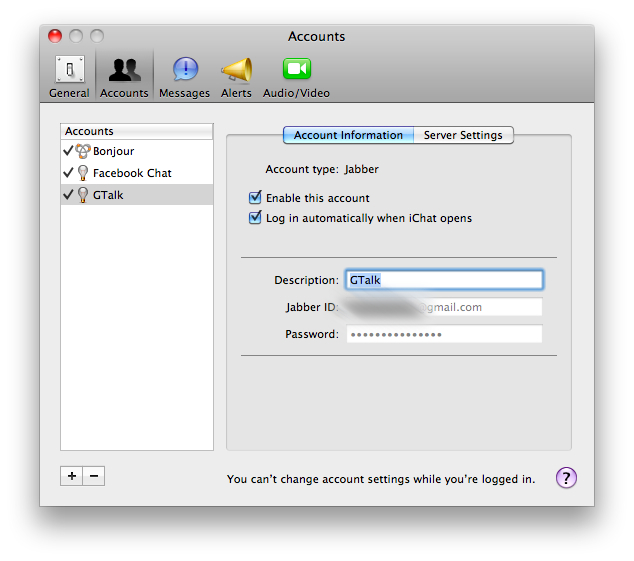
Task: Add a new account with plus button
Action: click(x=72, y=476)
